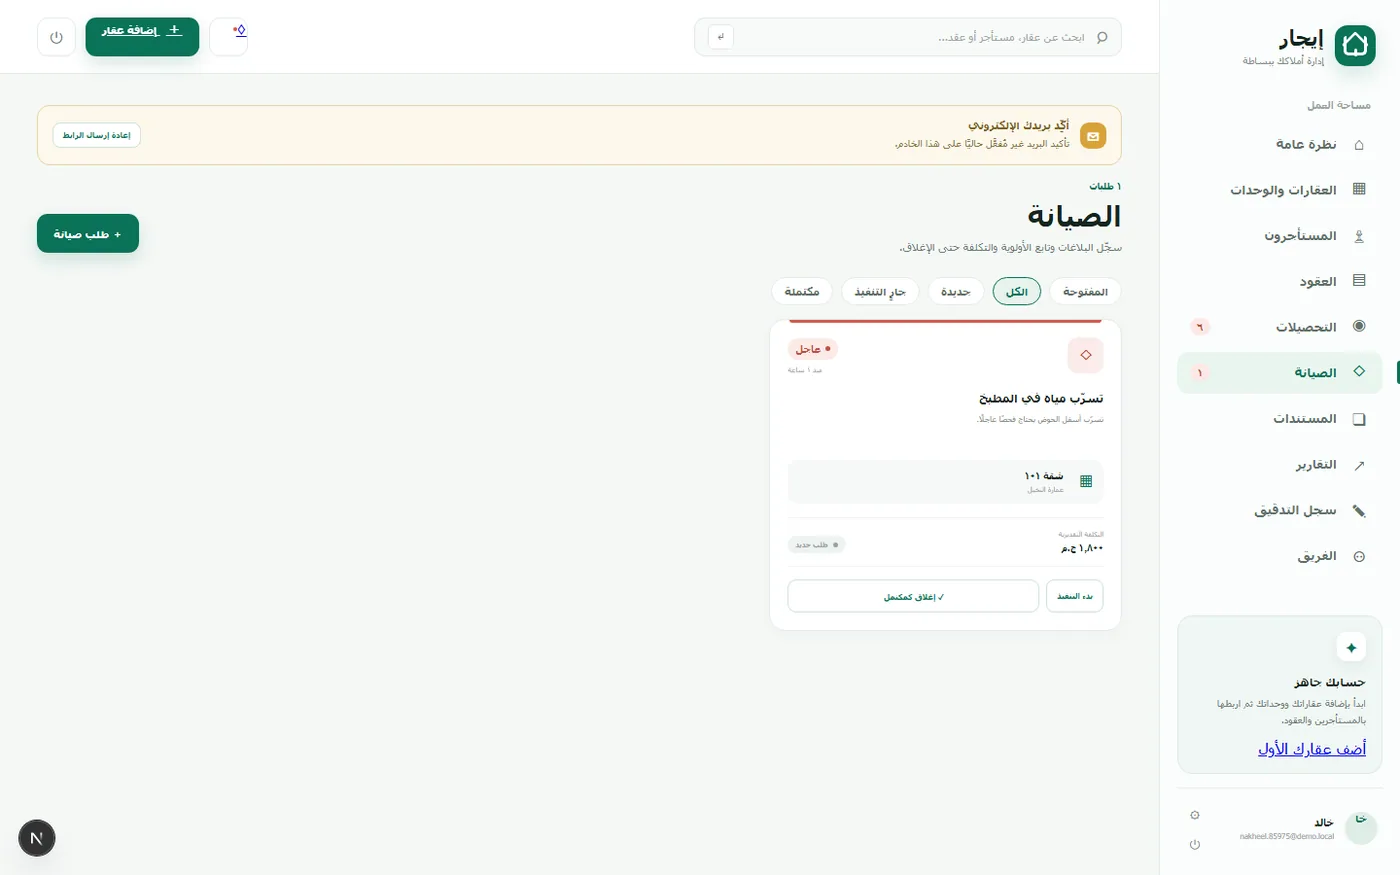Go to نظرة عامة in sidebar
The width and height of the screenshot is (1400, 875).
click(x=1280, y=145)
